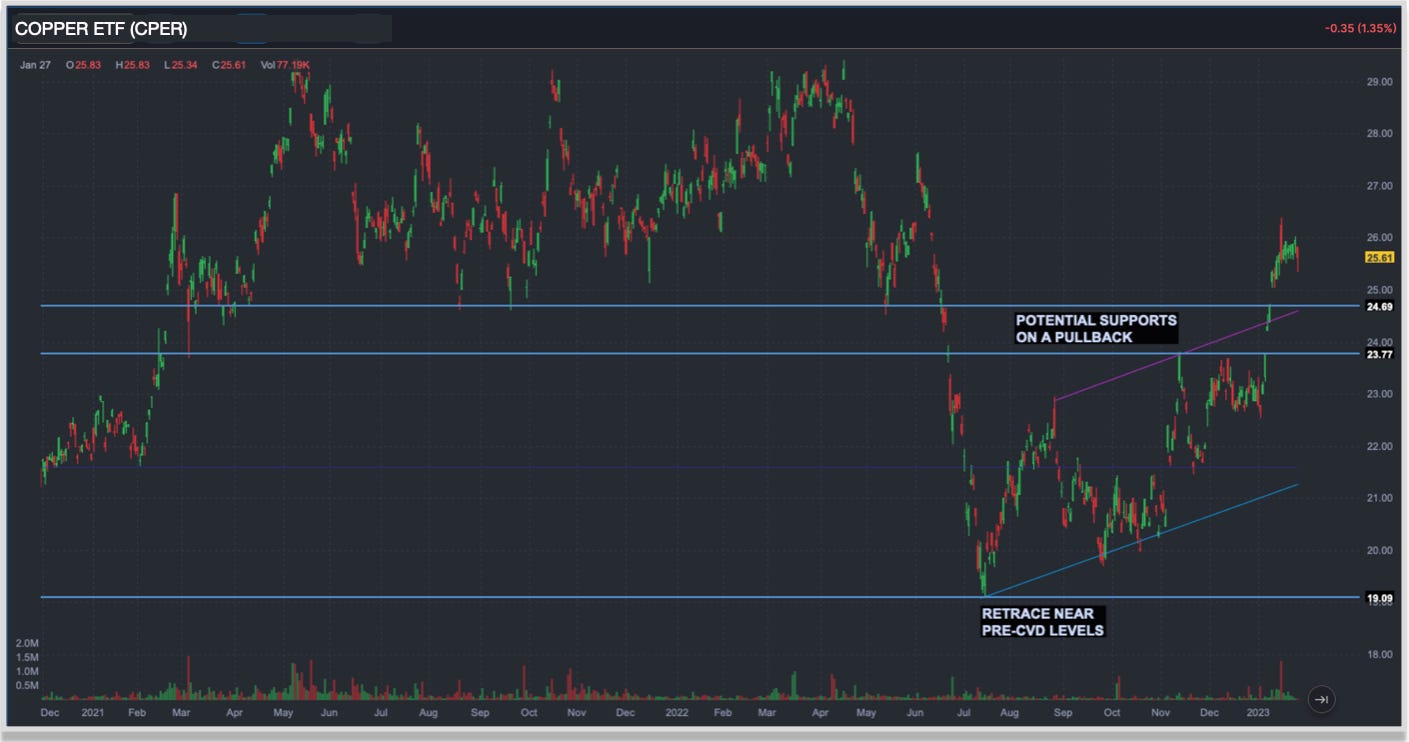Select the low price L 25.34
1409x742 pixels.
(x=181, y=65)
